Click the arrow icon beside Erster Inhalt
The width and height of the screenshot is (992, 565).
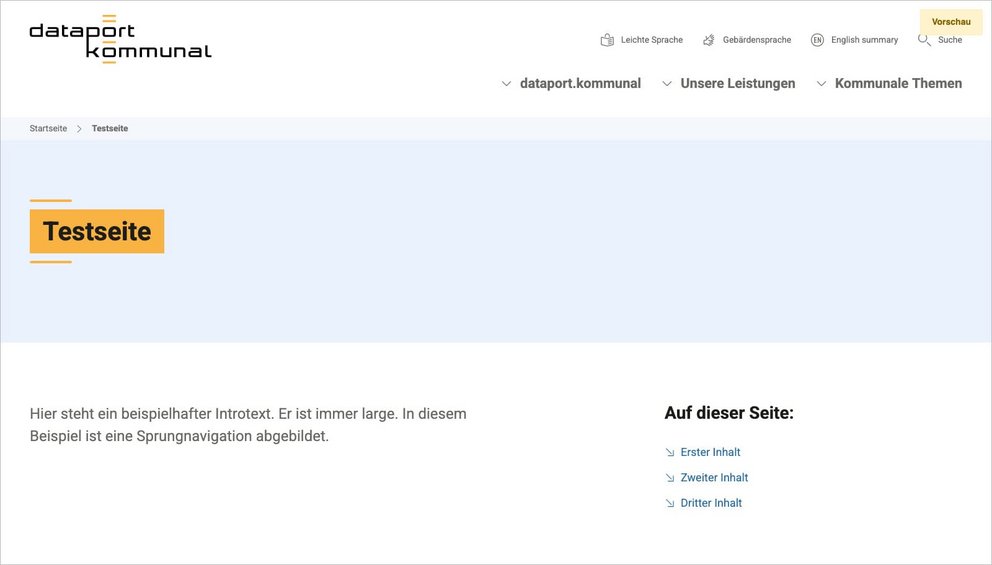670,452
